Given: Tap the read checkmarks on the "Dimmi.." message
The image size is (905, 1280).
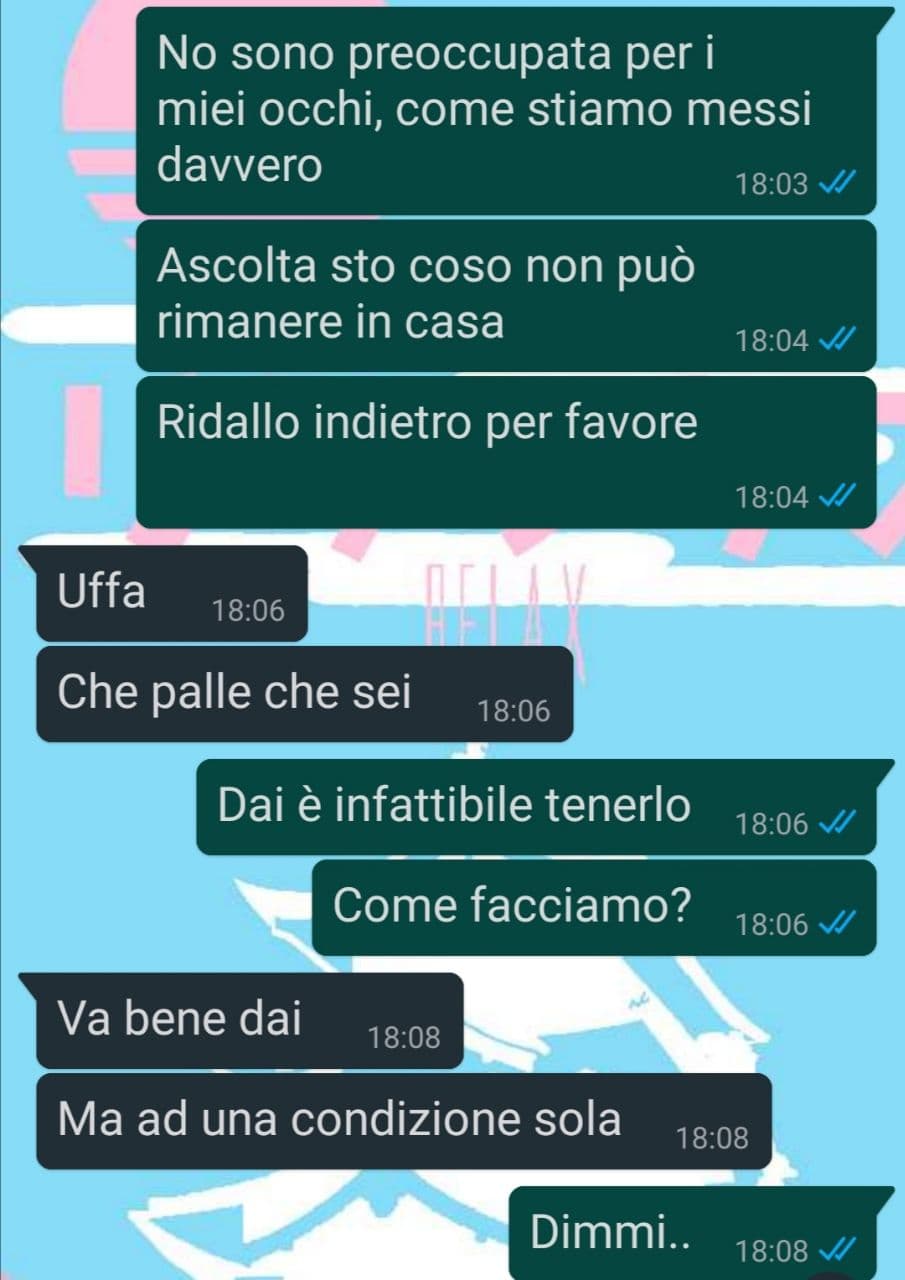Looking at the screenshot, I should 835,1251.
